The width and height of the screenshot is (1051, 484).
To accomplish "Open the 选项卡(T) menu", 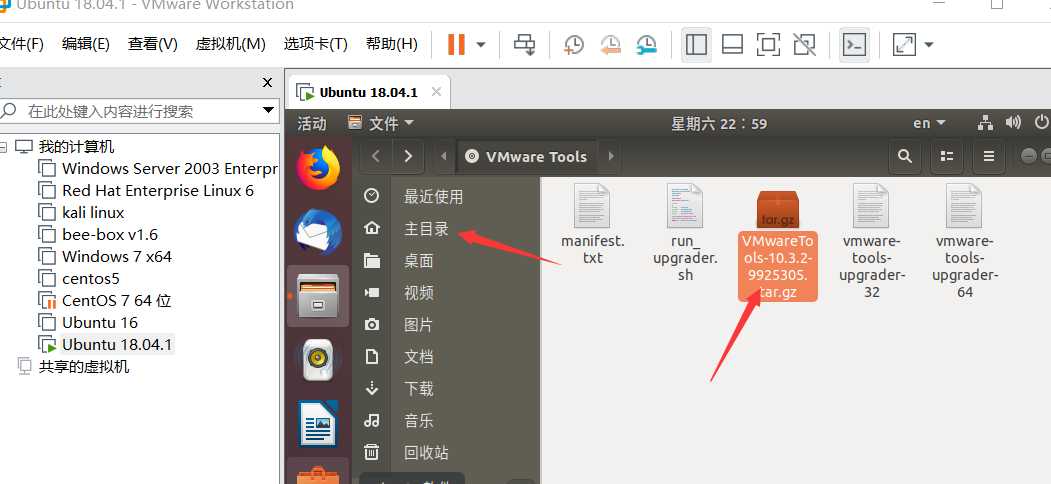I will [x=316, y=44].
